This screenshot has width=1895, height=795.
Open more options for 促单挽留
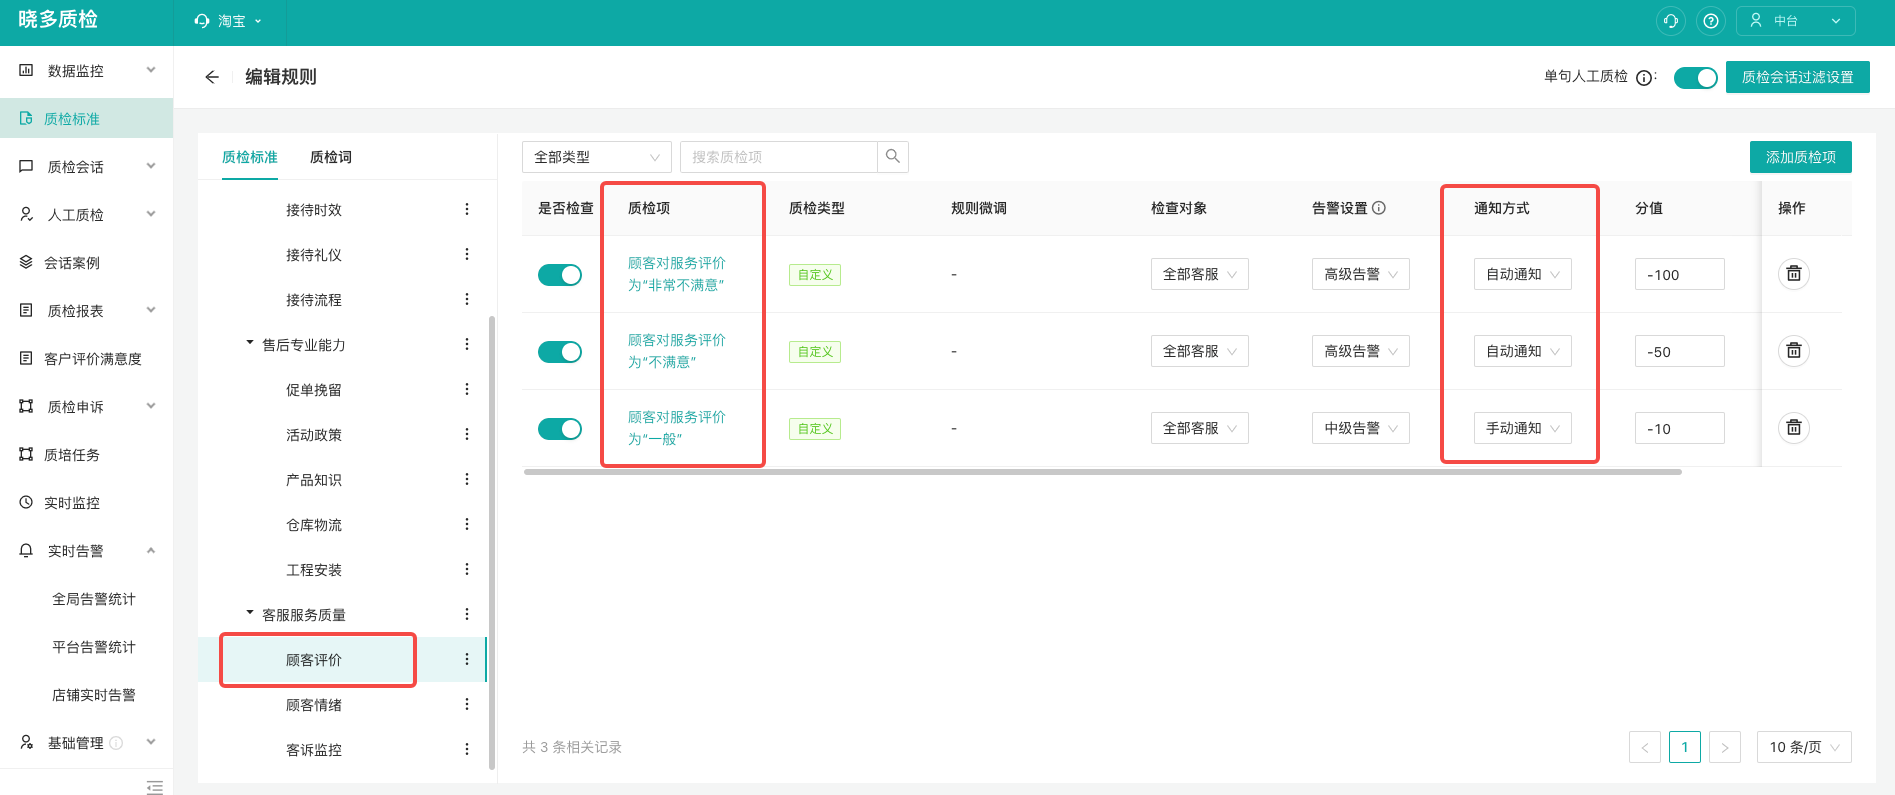467,390
